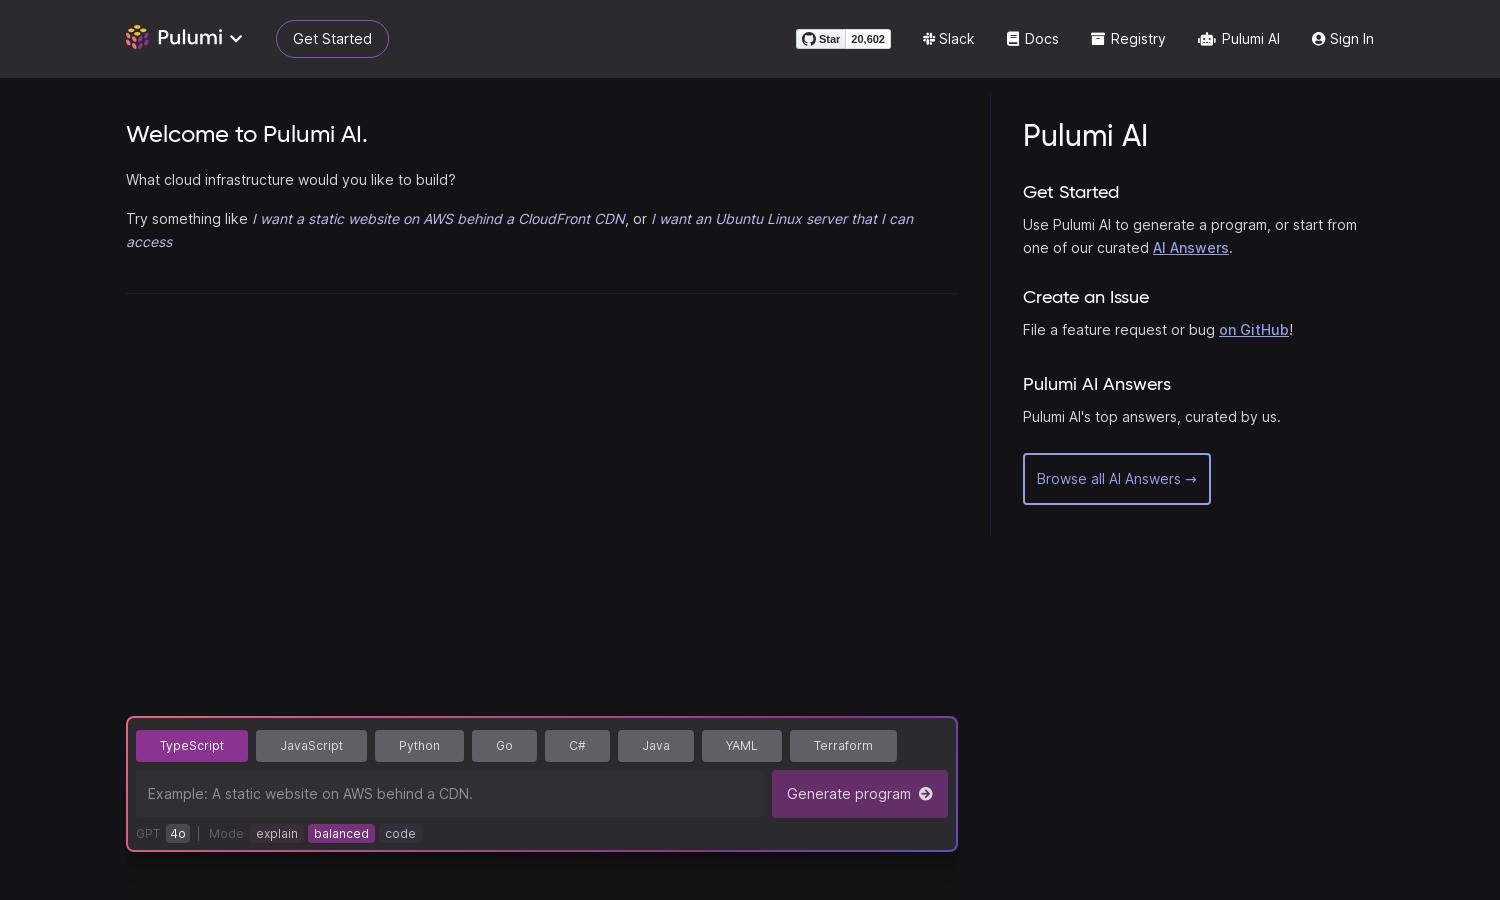Focus the infrastructure prompt input field
The width and height of the screenshot is (1500, 900).
click(450, 794)
